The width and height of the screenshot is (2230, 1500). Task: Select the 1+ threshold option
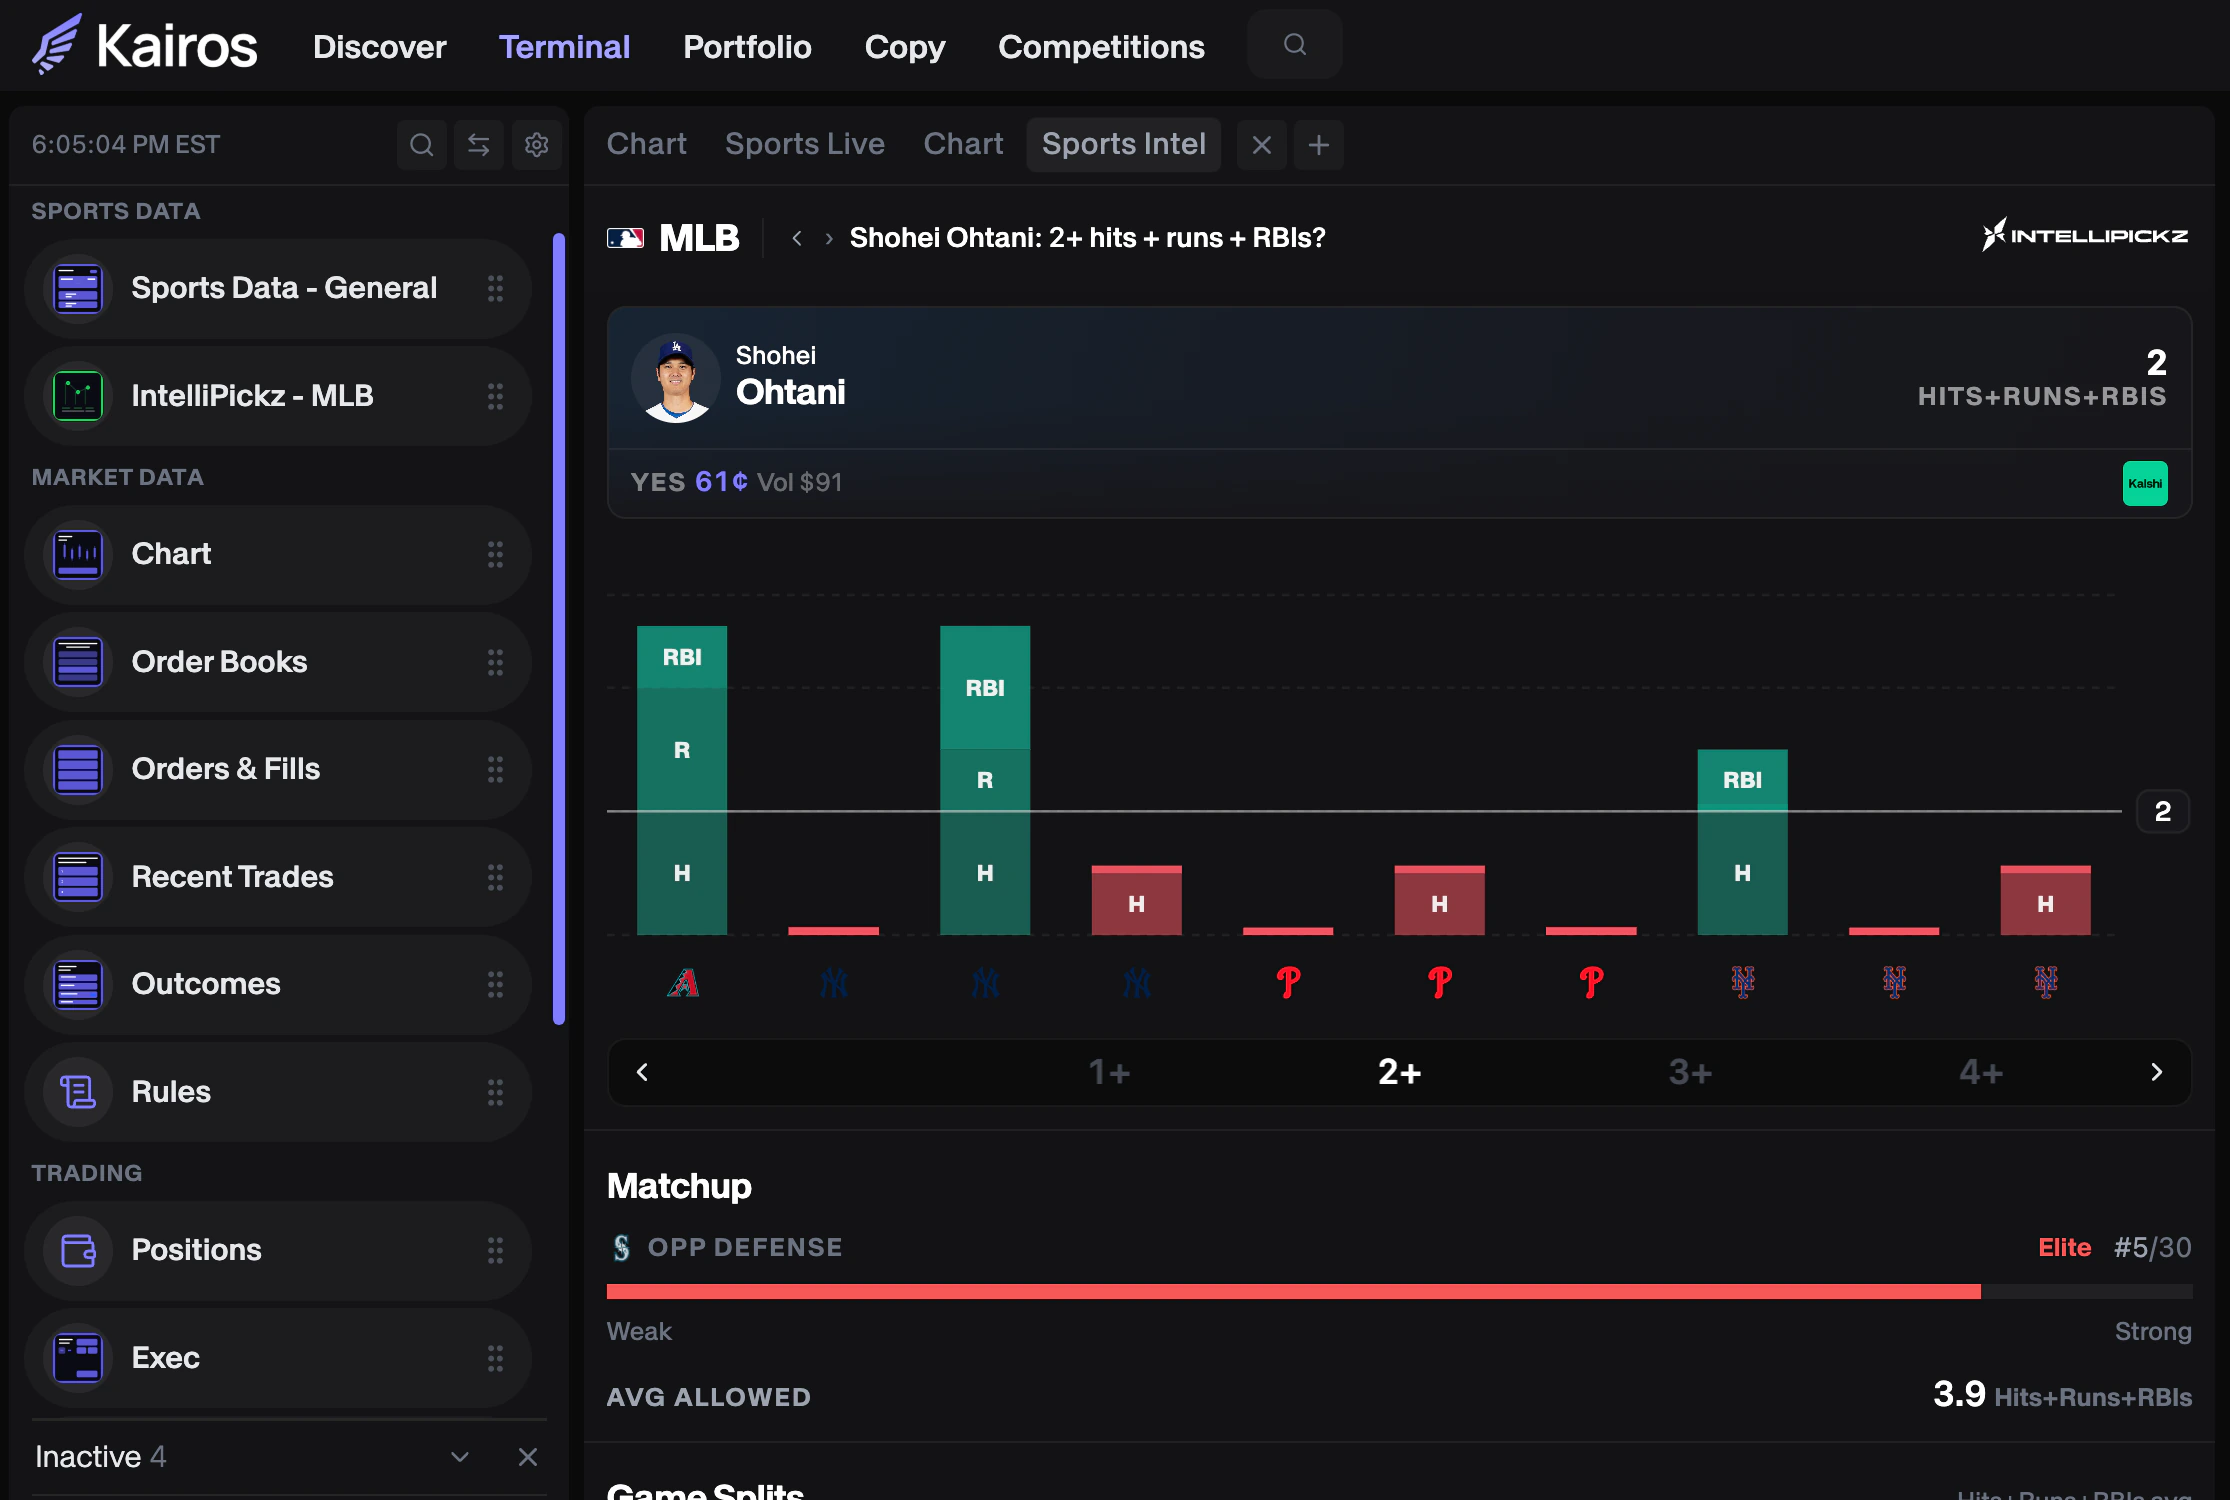pos(1109,1072)
